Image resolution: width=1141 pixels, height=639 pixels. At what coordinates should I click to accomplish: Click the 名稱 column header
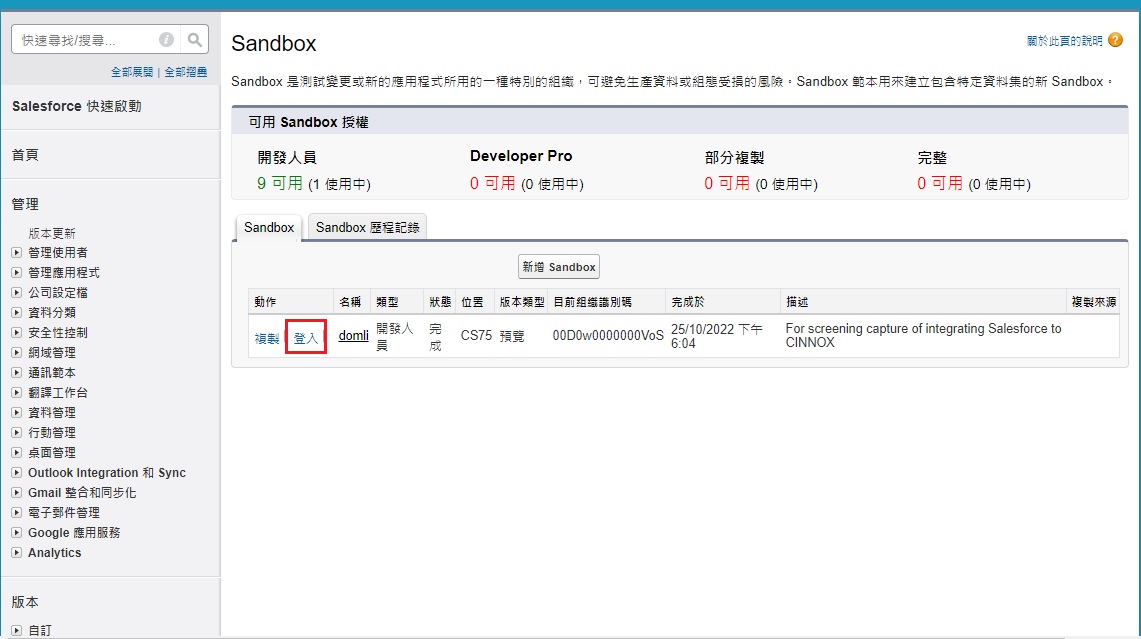click(350, 302)
